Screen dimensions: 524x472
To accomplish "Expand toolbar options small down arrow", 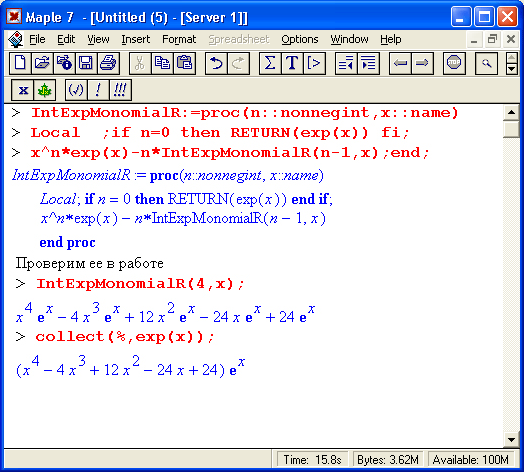I will (511, 69).
